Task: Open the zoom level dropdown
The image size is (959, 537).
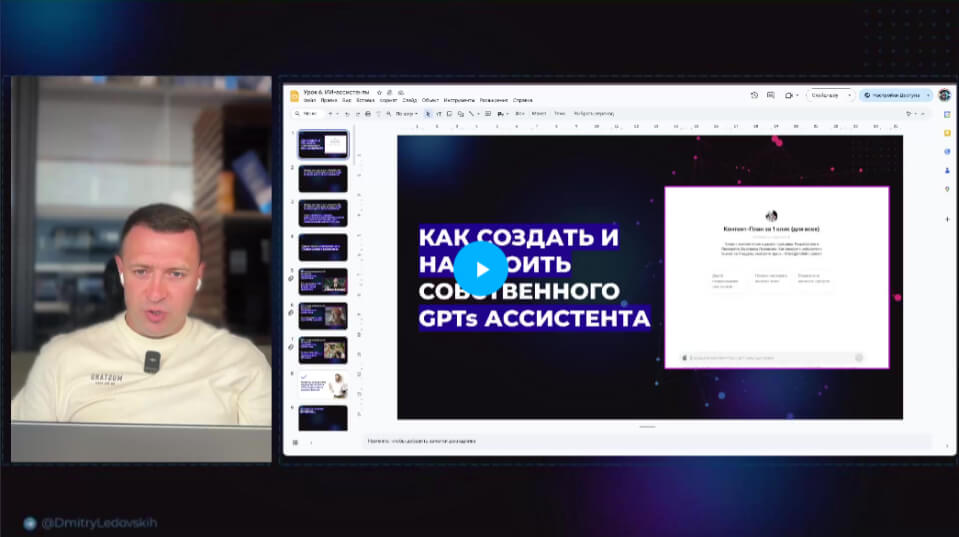Action: pyautogui.click(x=407, y=114)
